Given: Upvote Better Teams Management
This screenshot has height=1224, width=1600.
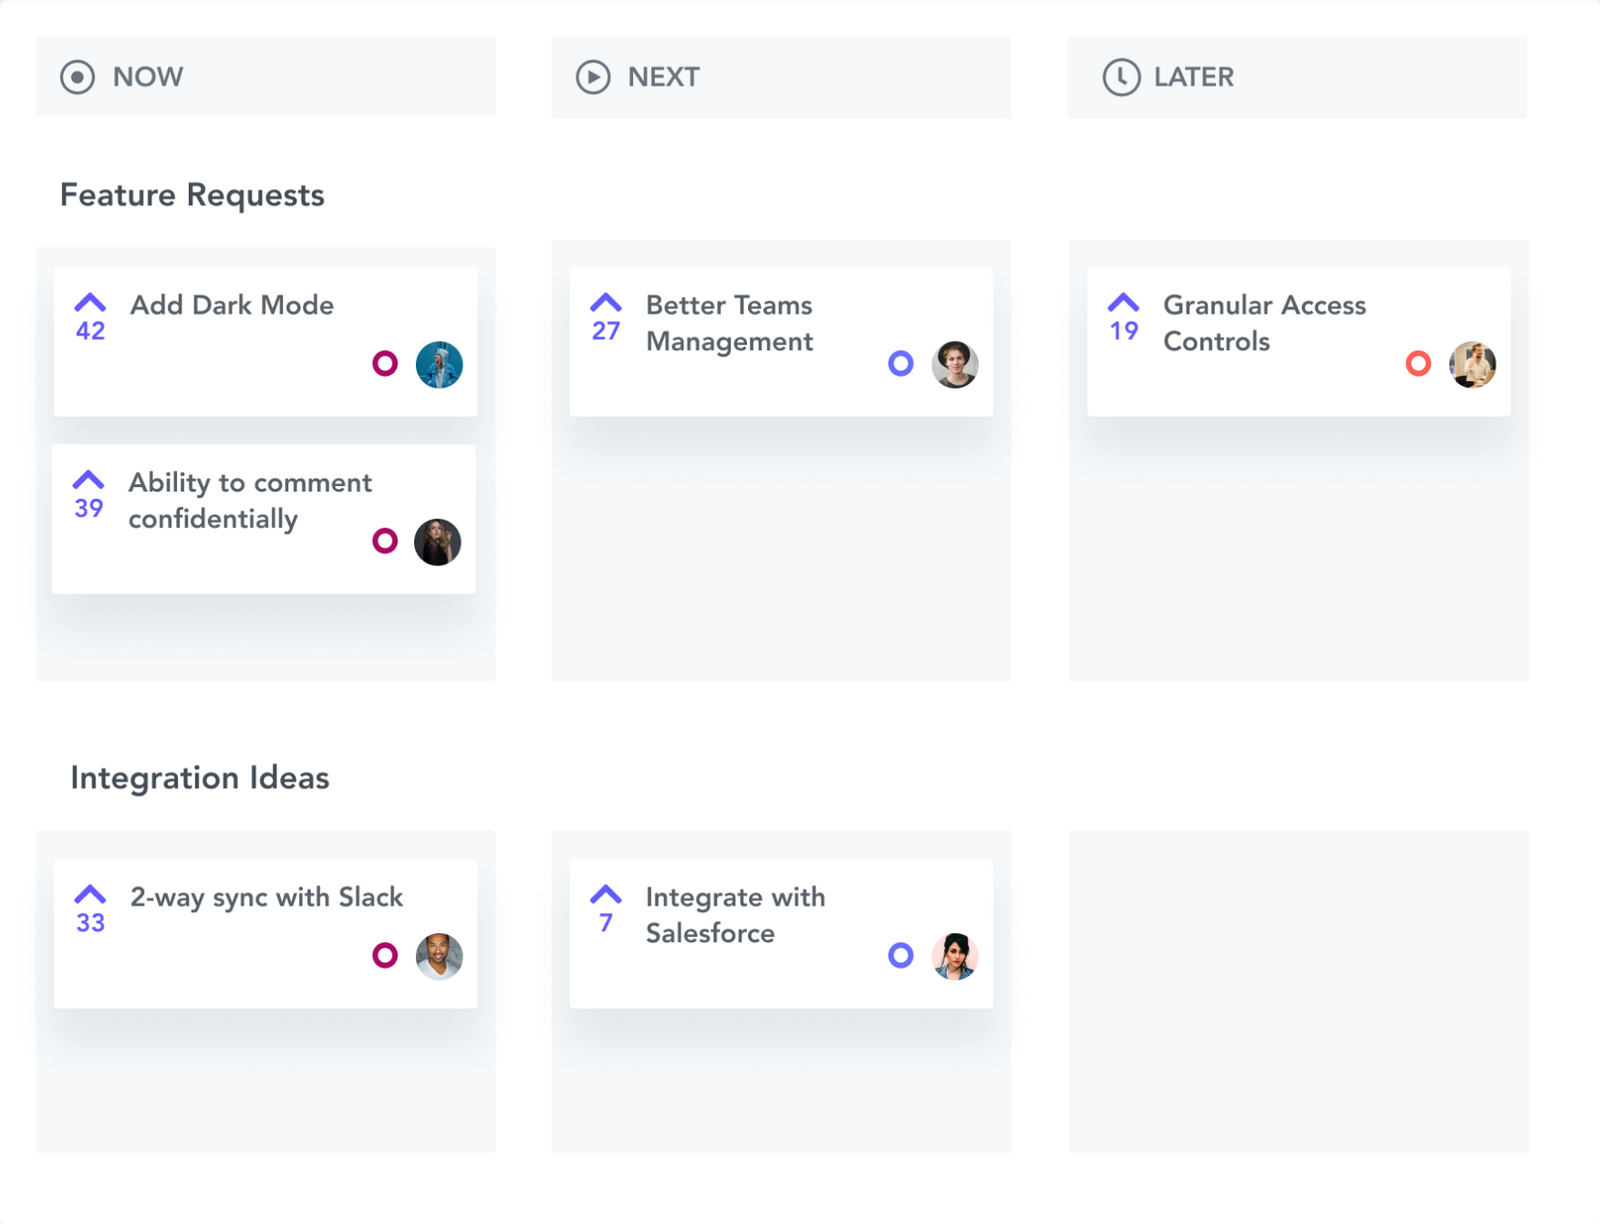Looking at the screenshot, I should click(x=606, y=300).
